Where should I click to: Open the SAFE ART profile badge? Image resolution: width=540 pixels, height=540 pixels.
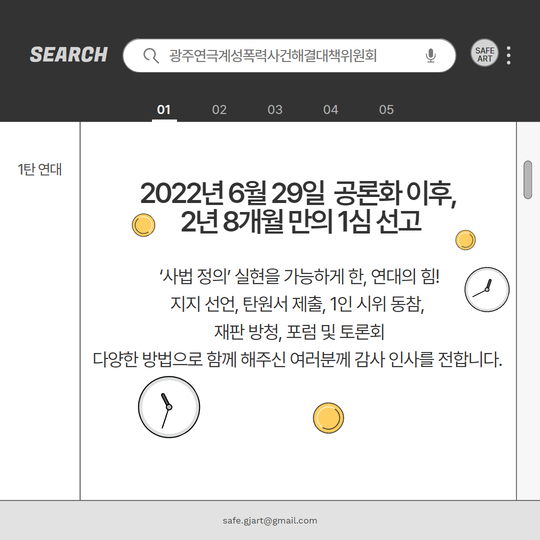point(485,53)
